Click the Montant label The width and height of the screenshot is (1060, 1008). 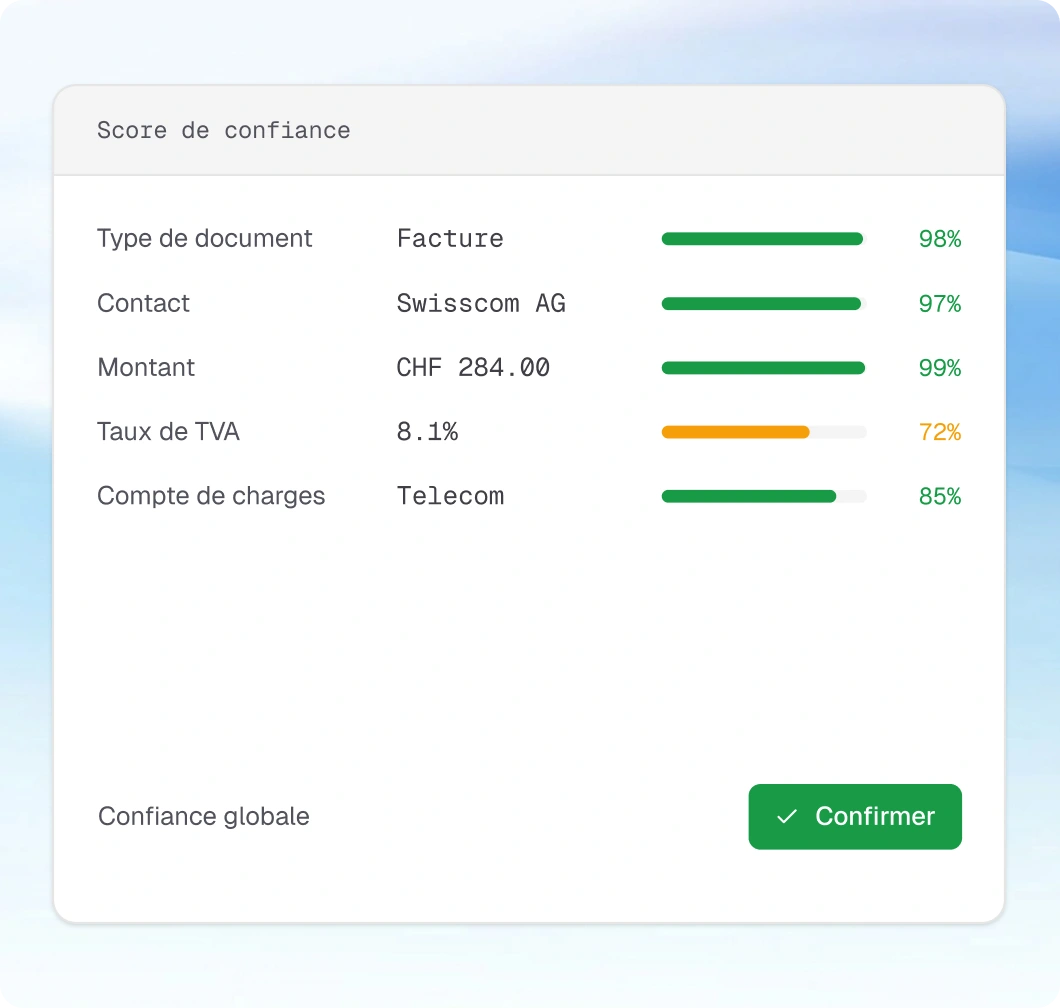(146, 367)
